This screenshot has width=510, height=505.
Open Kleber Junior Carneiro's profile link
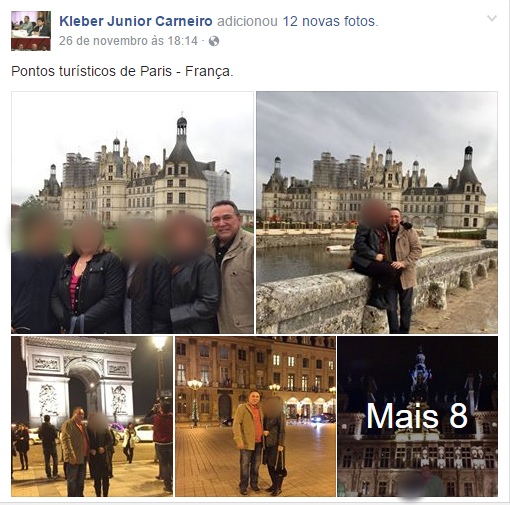click(136, 21)
